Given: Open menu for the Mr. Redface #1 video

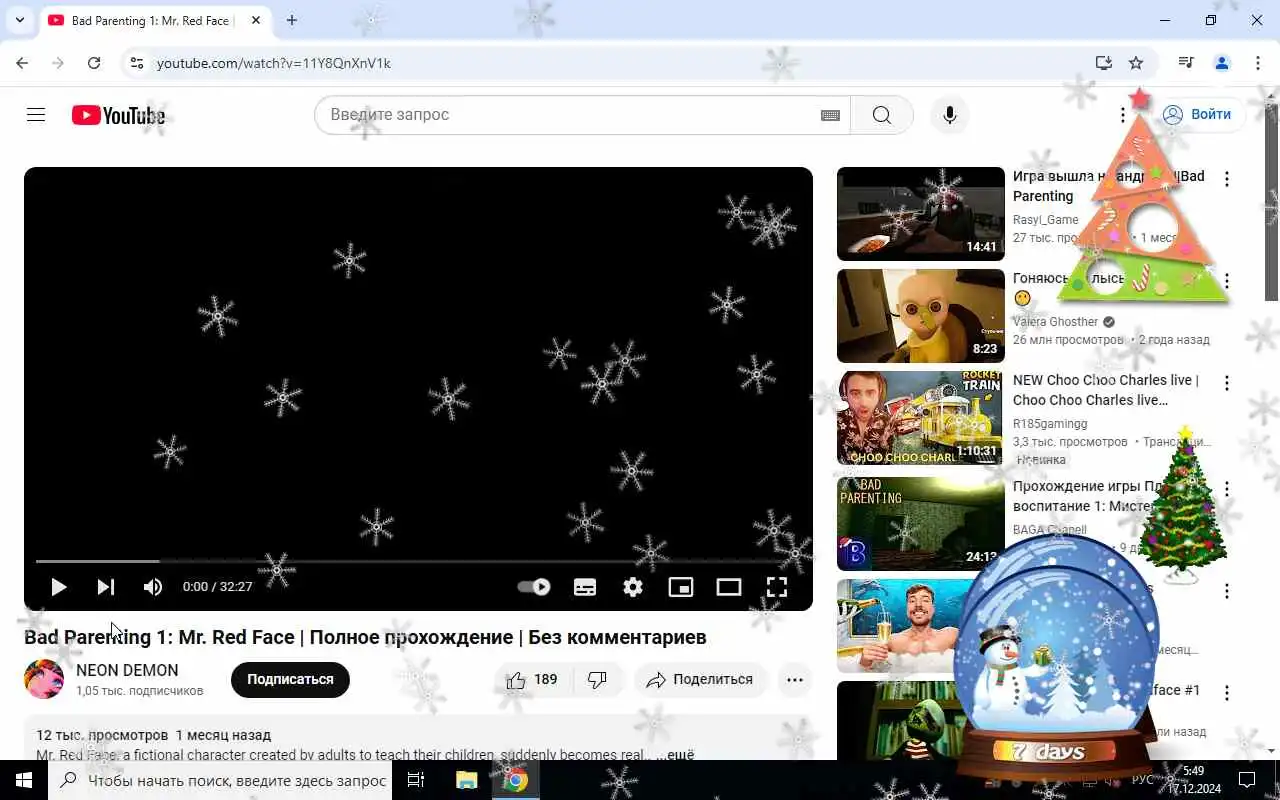Looking at the screenshot, I should tap(1227, 693).
